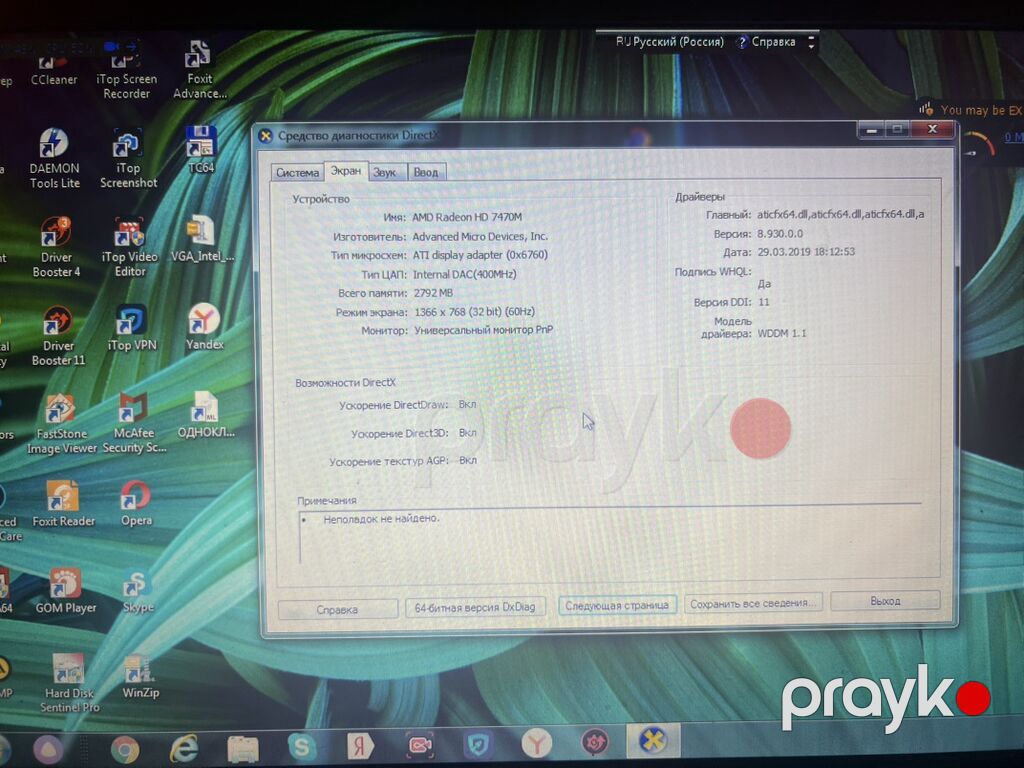This screenshot has width=1024, height=768.
Task: Click Сохранить все сведения button
Action: click(752, 603)
